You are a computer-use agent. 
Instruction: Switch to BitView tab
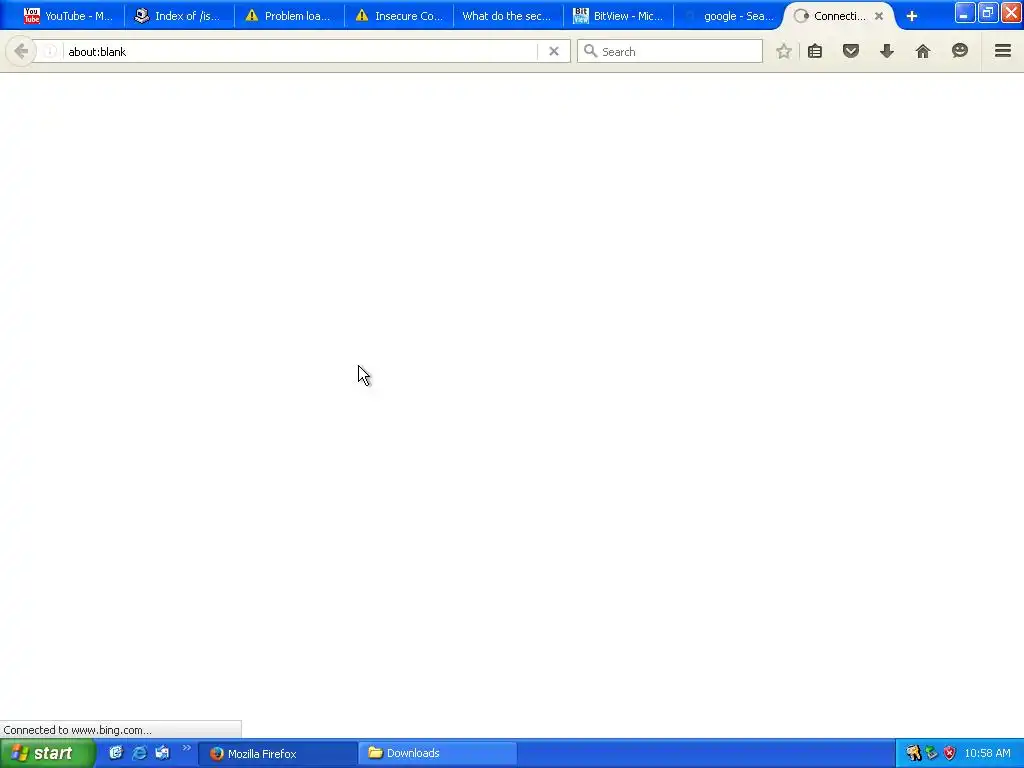coord(618,16)
